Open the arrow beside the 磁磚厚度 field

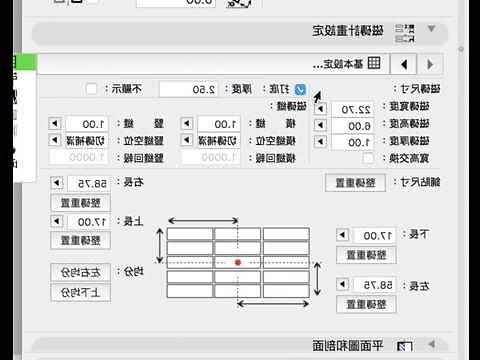(321, 142)
